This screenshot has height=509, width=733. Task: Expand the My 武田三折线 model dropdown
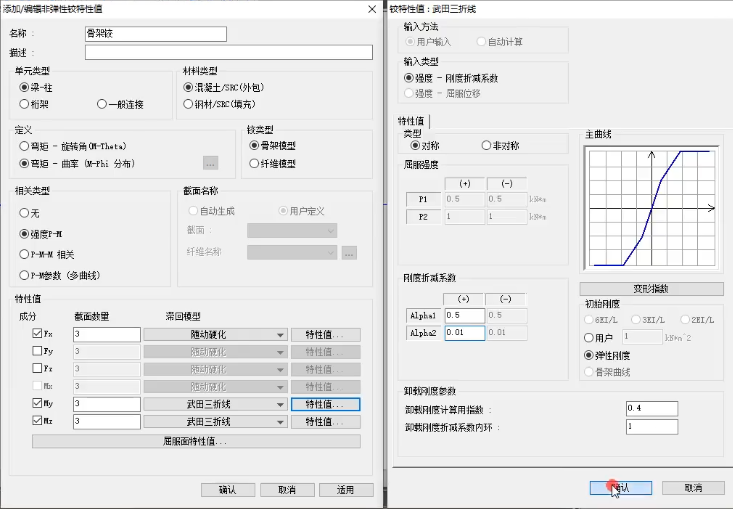[x=215, y=405]
